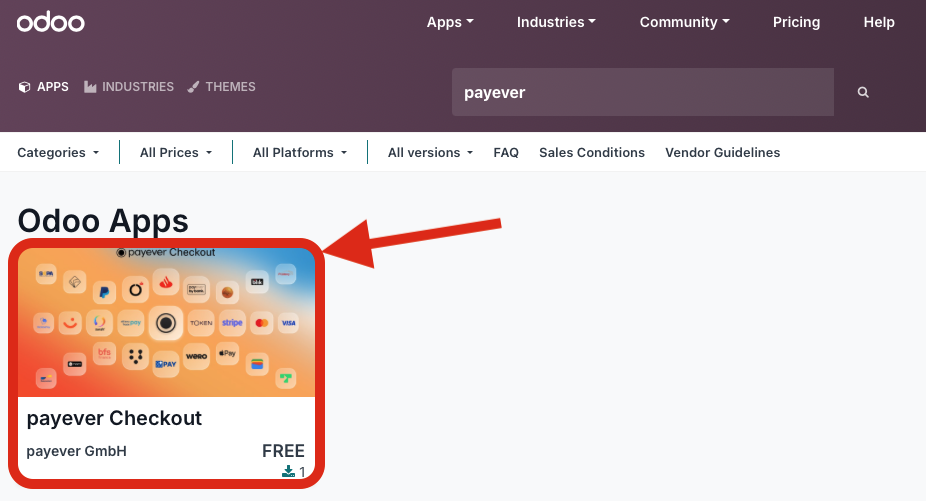Click the Apple Pay icon in the thumbnail
Viewport: 926px width, 501px height.
(227, 353)
